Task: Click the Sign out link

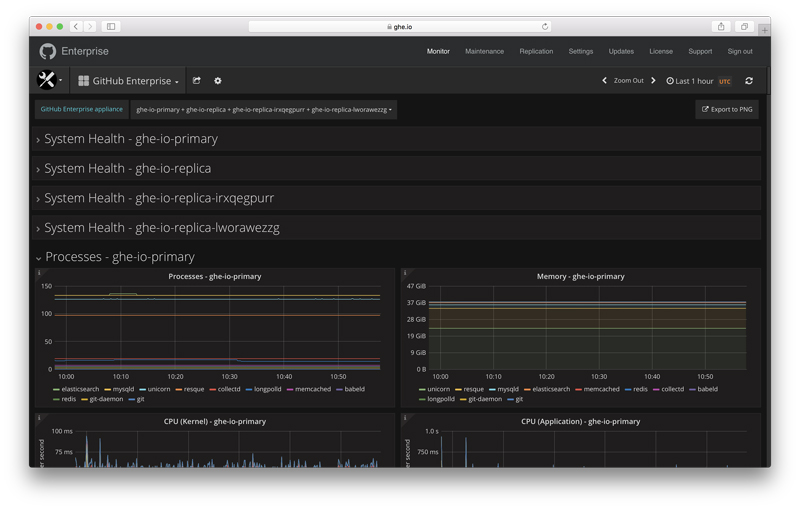Action: point(740,52)
